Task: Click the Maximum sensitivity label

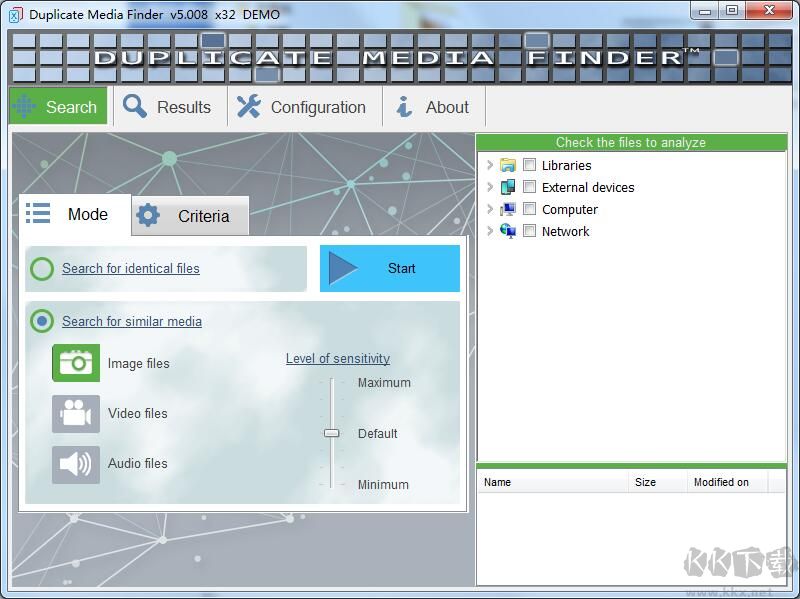Action: tap(384, 383)
